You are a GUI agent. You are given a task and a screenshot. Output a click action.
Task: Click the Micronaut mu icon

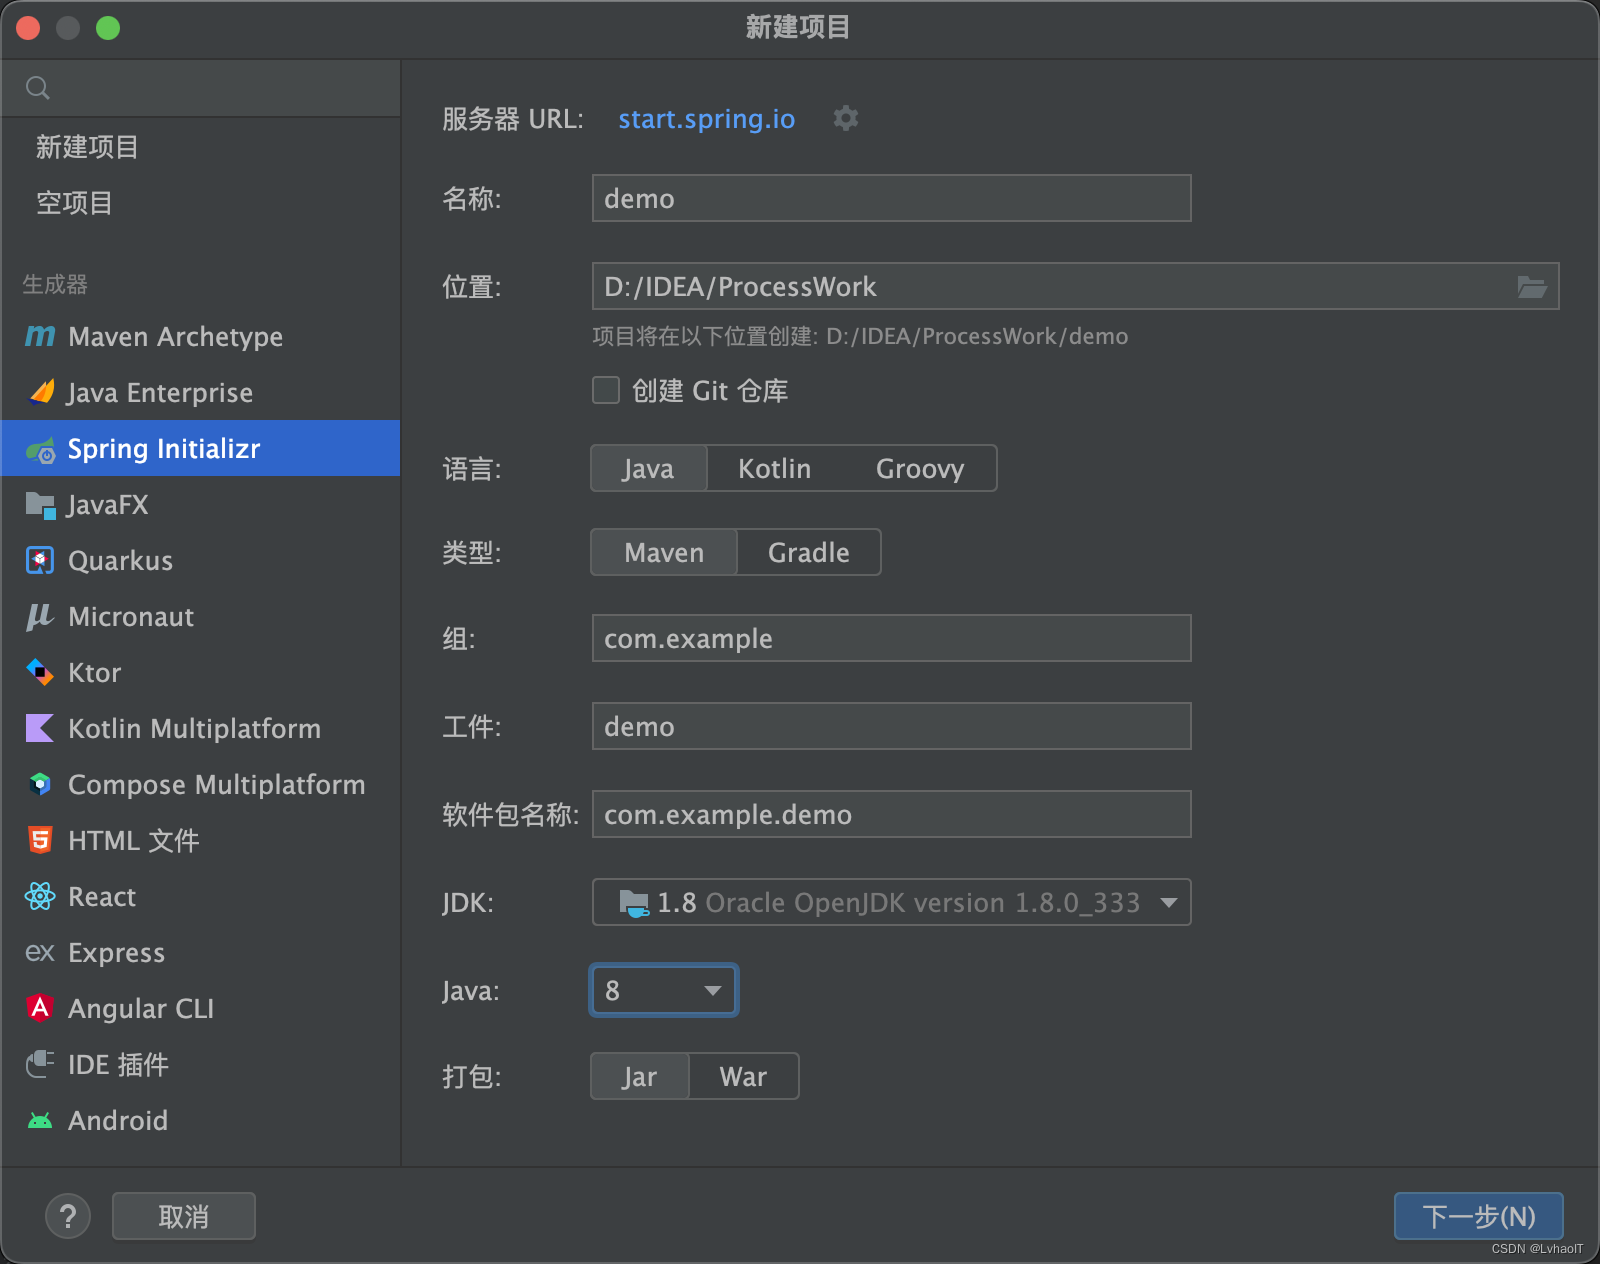pos(40,616)
